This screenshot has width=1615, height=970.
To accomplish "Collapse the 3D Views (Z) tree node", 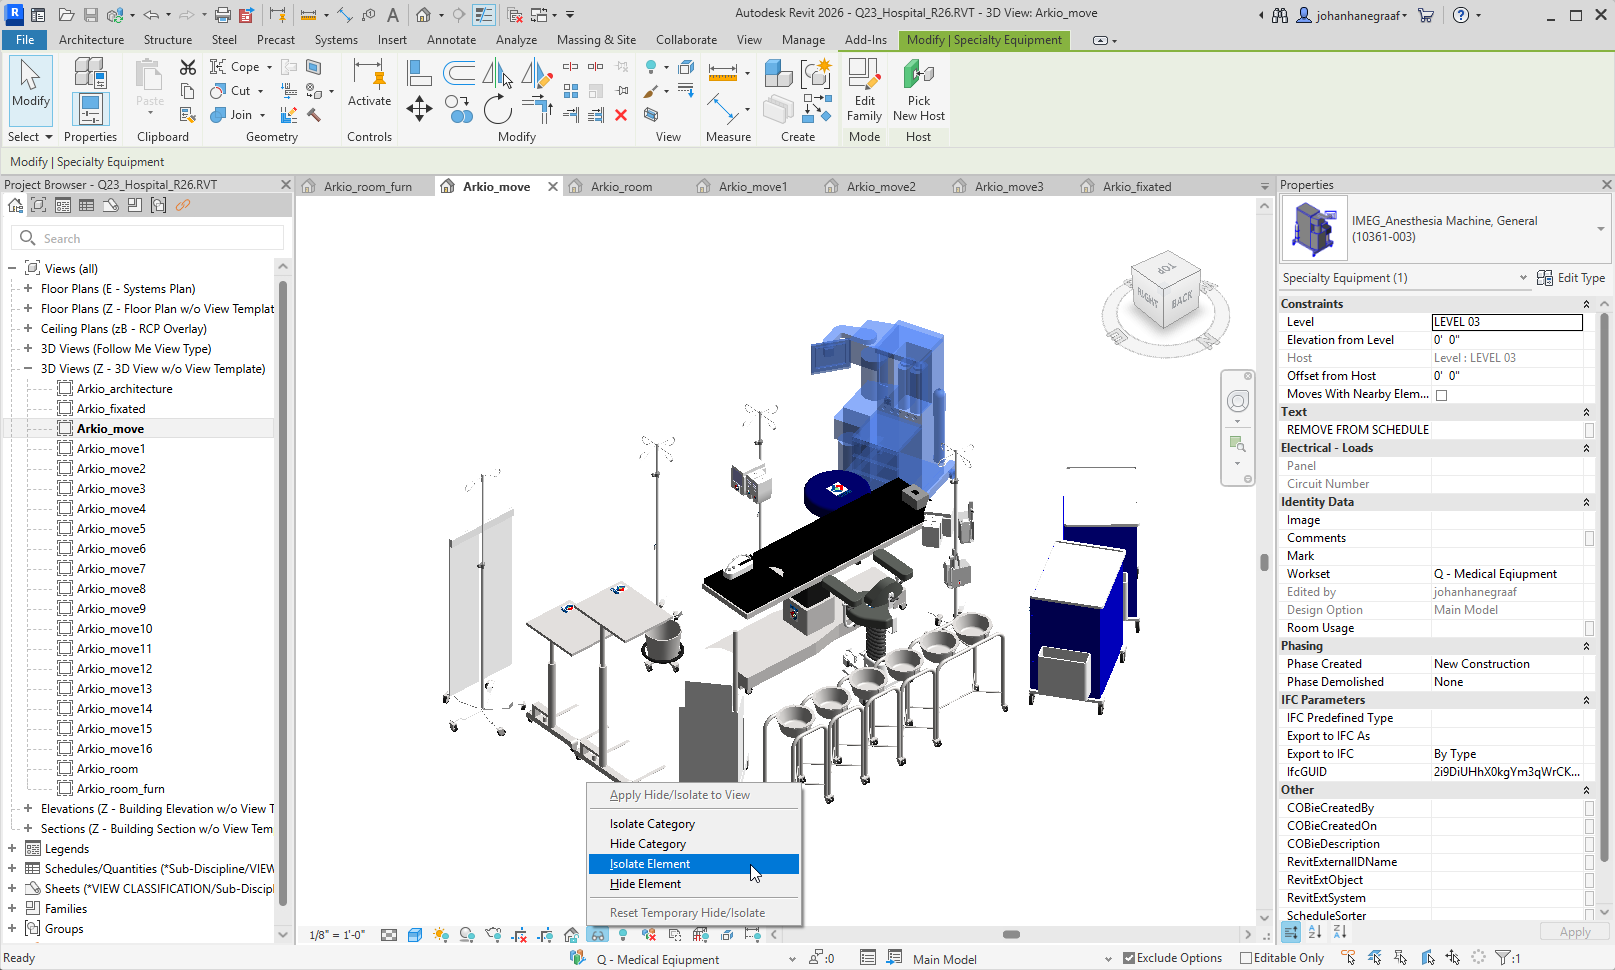I will [28, 368].
